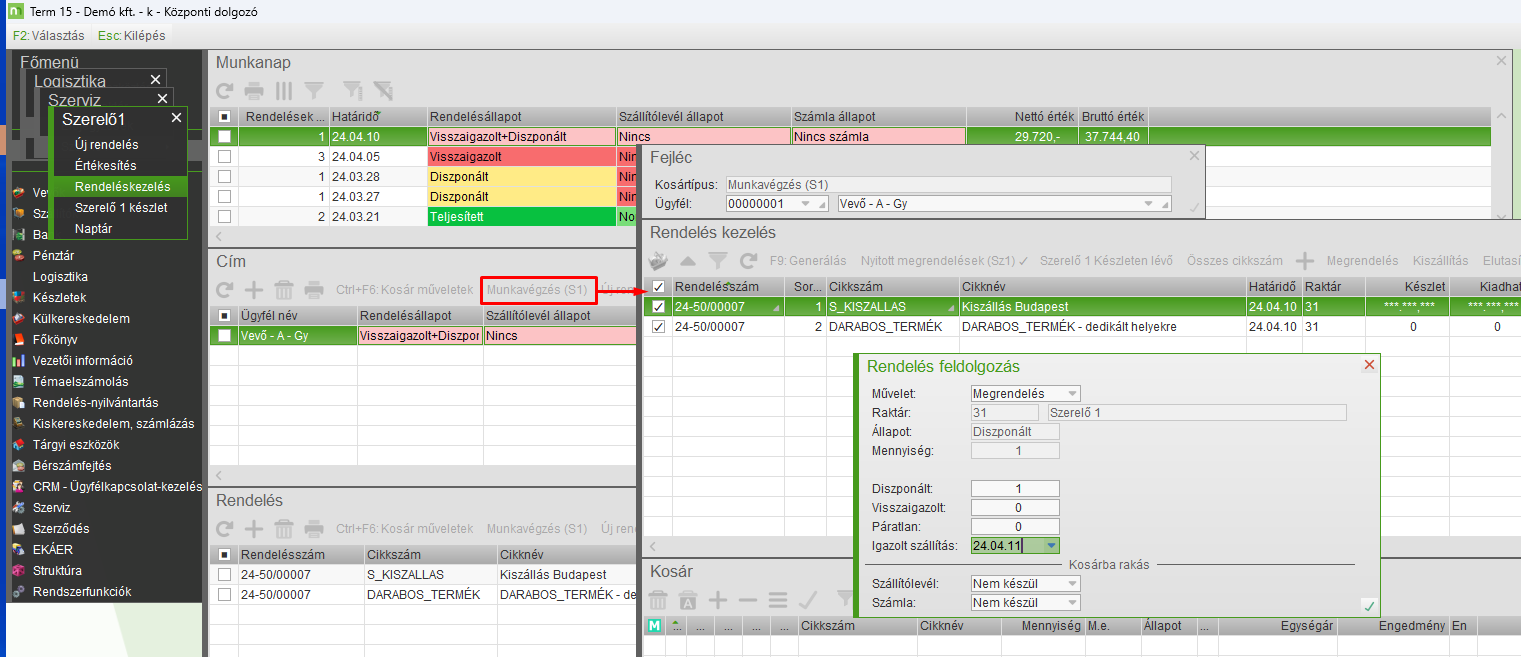Refresh the lower Rendelés panel
Screen dimensions: 1521x657
pyautogui.click(x=225, y=529)
